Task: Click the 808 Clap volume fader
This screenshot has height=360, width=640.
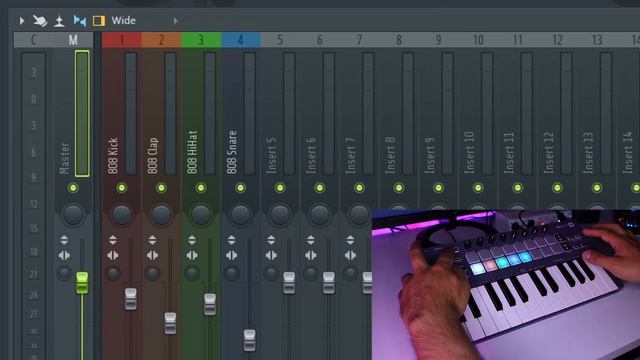Action: [170, 323]
